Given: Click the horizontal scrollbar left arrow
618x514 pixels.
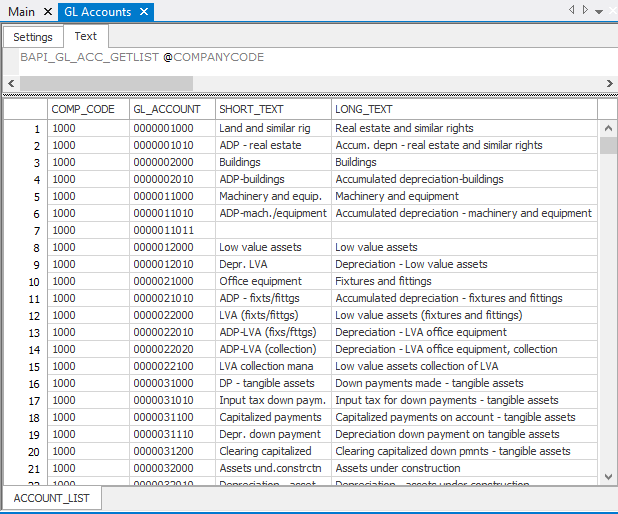Looking at the screenshot, I should coord(11,84).
